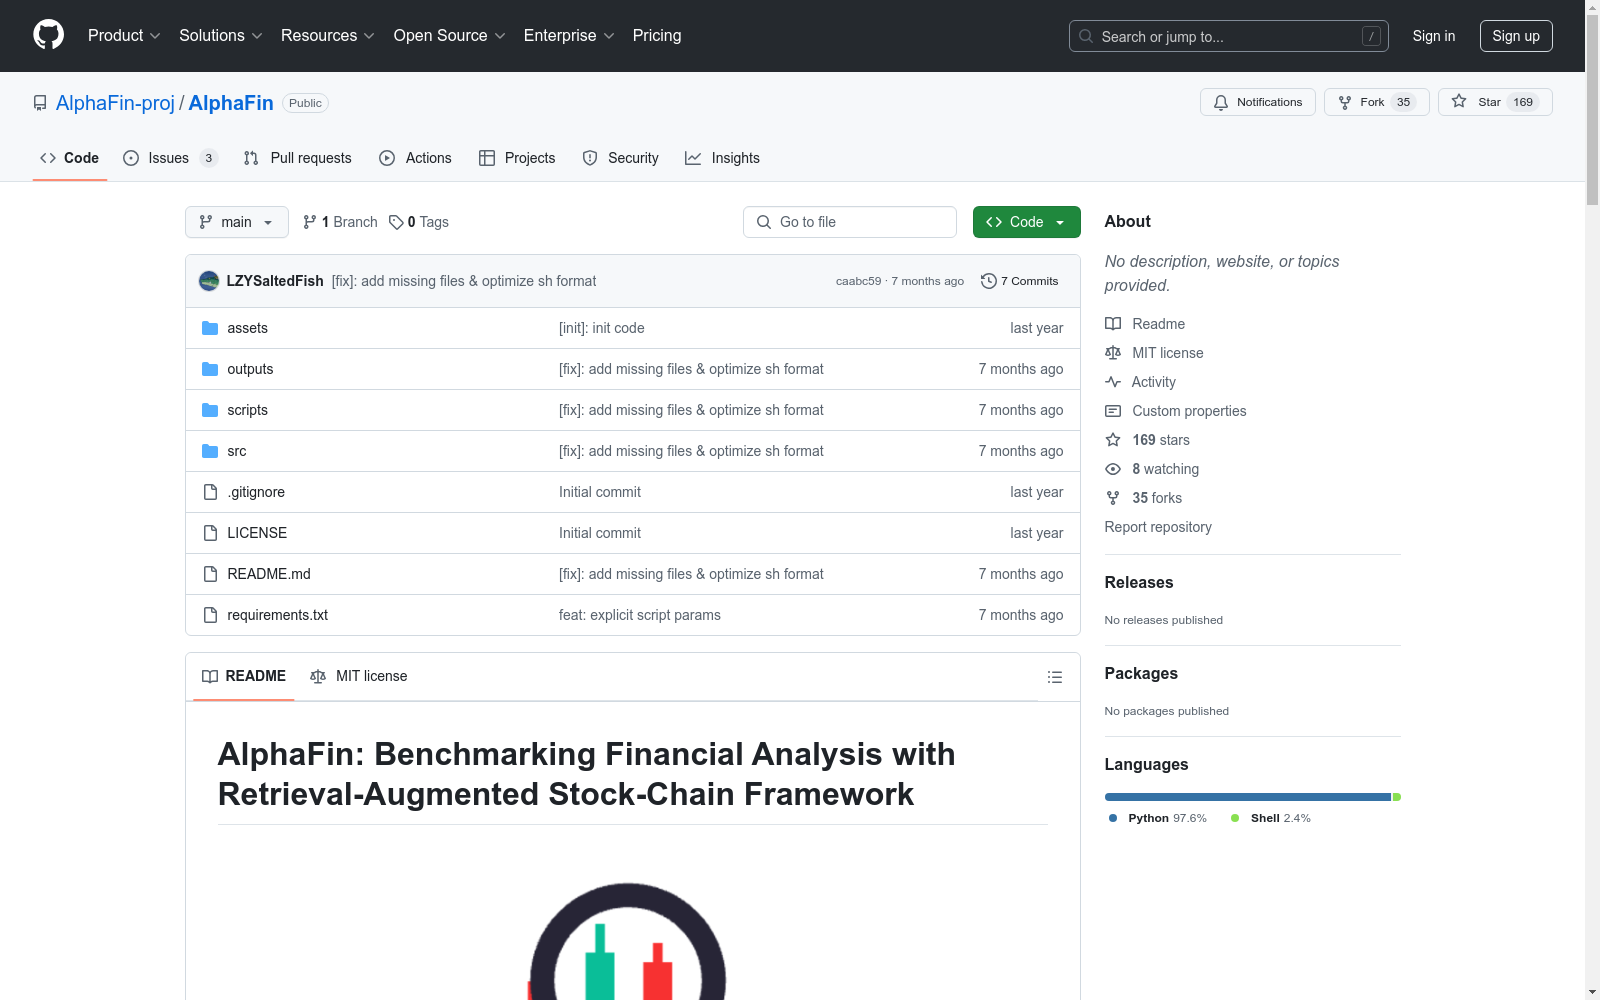Switch to the Security tab

[x=620, y=158]
